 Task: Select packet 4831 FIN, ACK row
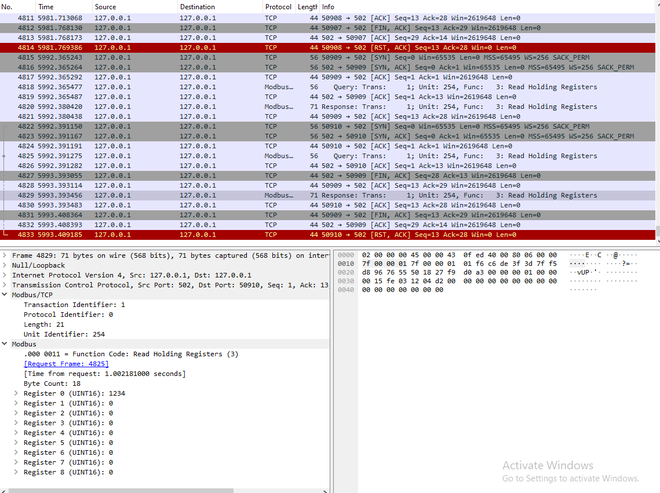pos(327,215)
